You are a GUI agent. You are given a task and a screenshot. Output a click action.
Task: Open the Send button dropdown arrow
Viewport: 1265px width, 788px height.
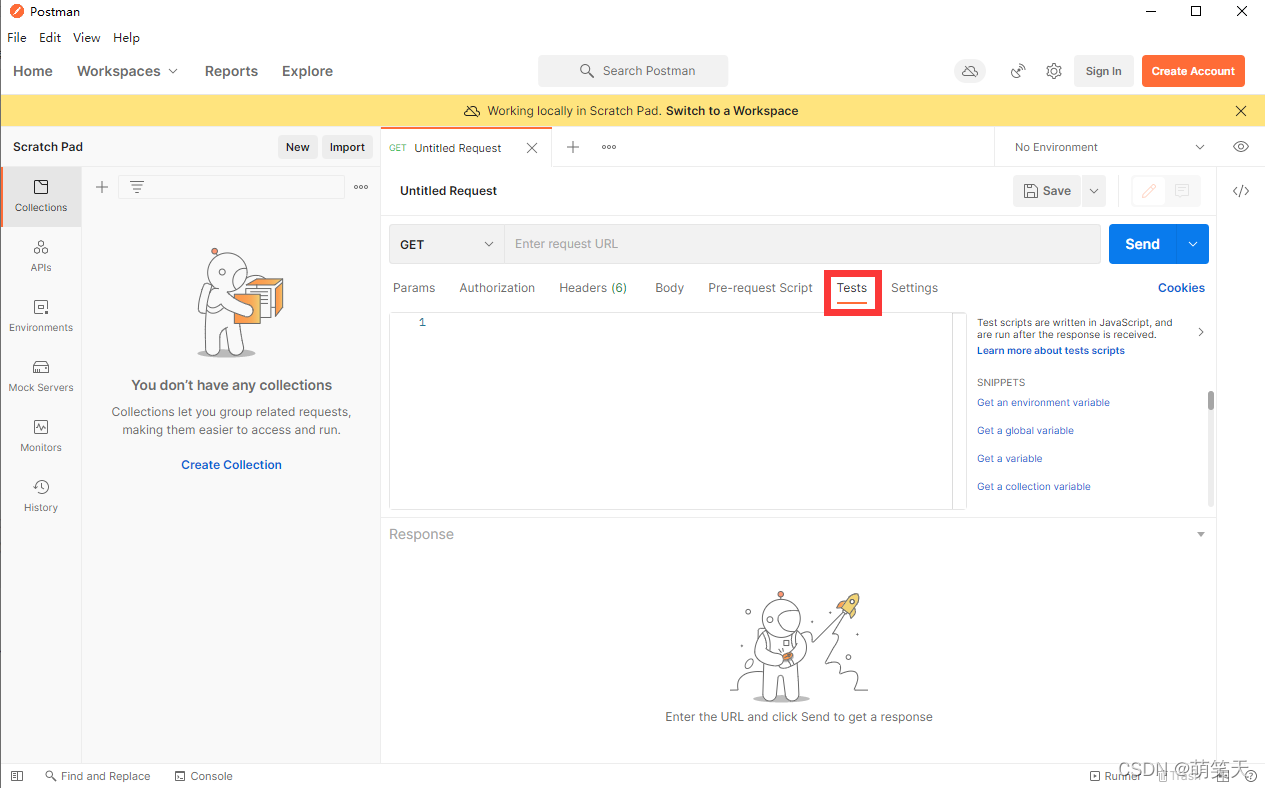pos(1193,244)
